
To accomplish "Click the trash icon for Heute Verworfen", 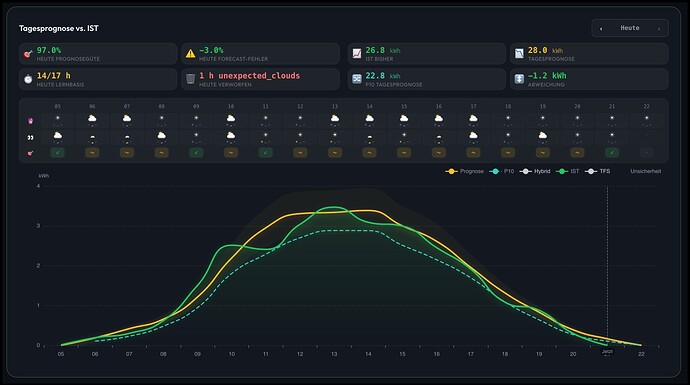I will pos(190,79).
